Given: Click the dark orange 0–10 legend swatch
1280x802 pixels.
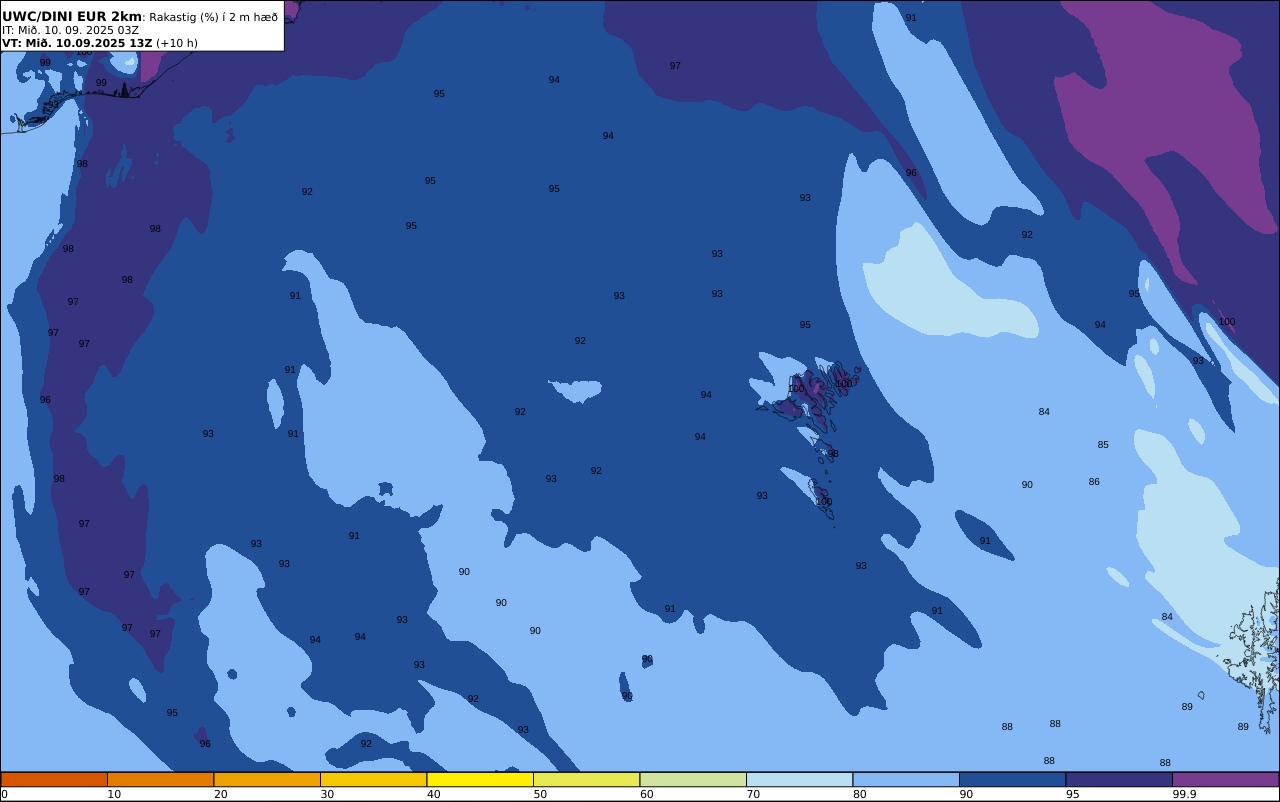Looking at the screenshot, I should (54, 779).
